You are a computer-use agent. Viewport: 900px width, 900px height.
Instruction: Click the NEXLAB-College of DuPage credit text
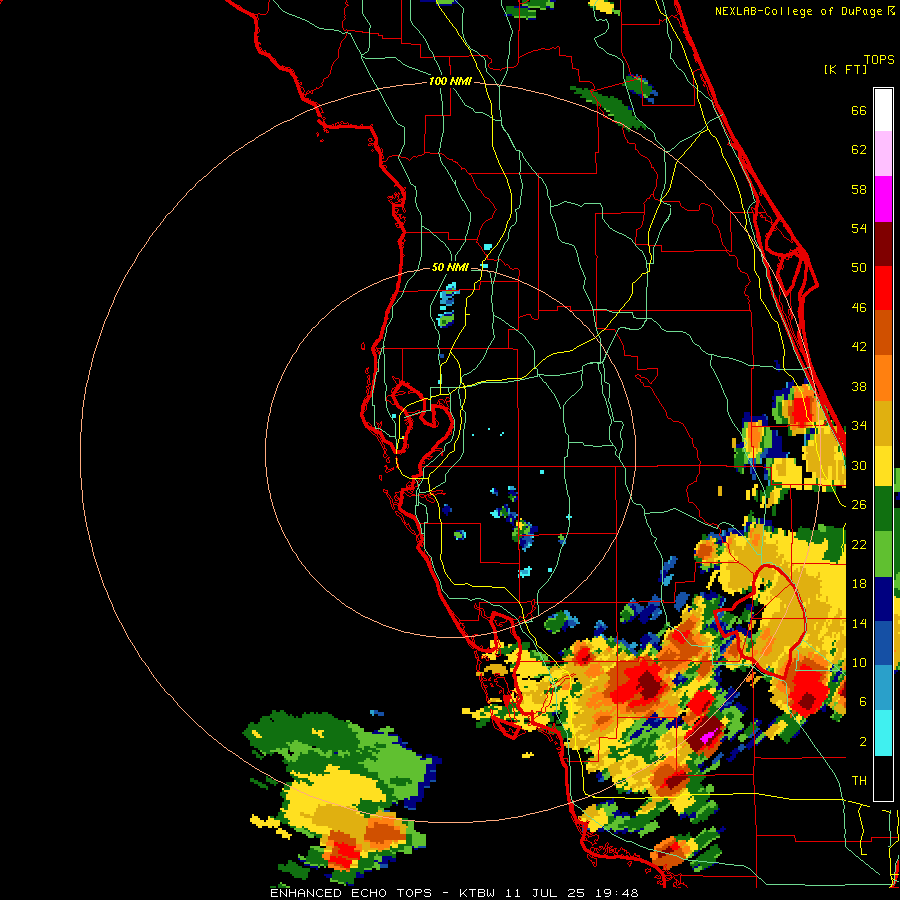pyautogui.click(x=800, y=11)
